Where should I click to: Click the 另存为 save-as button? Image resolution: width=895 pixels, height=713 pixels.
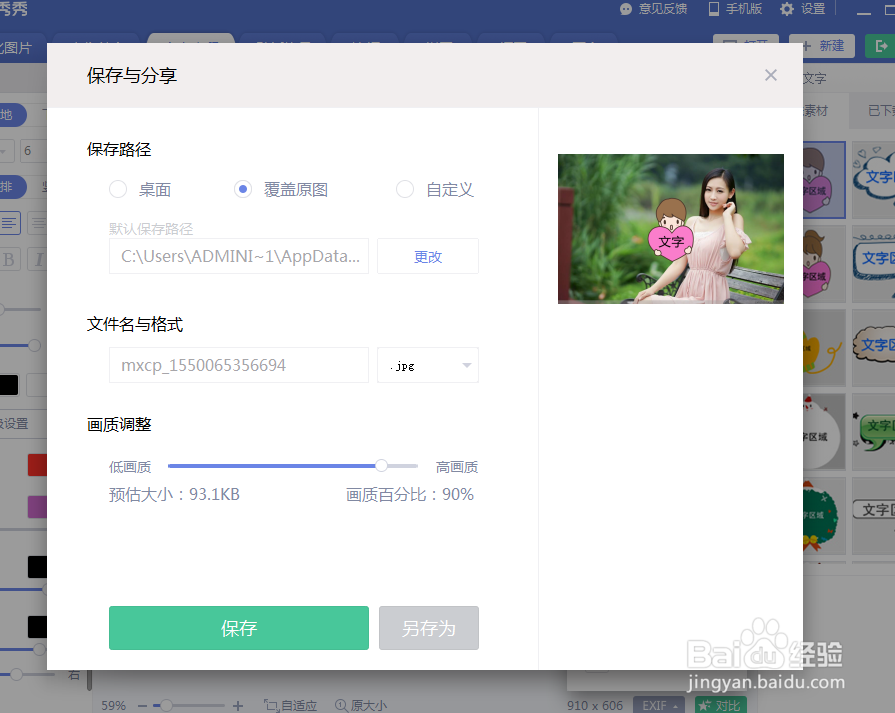(428, 628)
